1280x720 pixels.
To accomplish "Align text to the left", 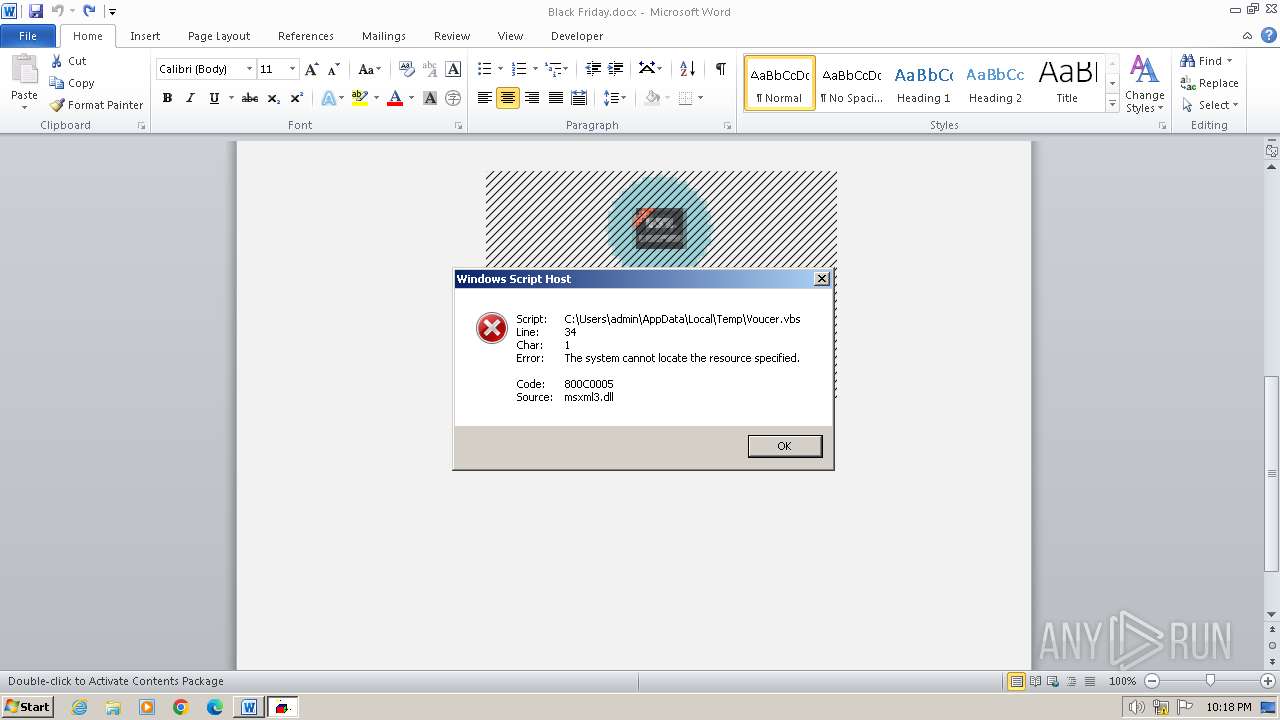I will tap(485, 98).
